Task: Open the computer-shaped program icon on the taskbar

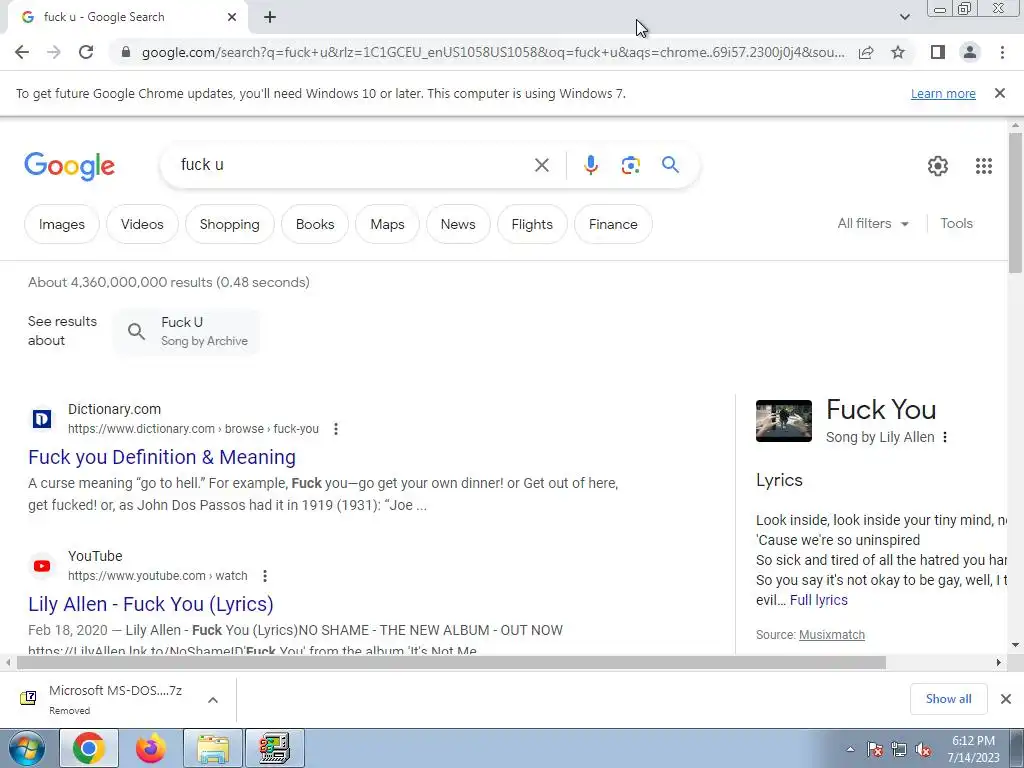Action: 275,748
